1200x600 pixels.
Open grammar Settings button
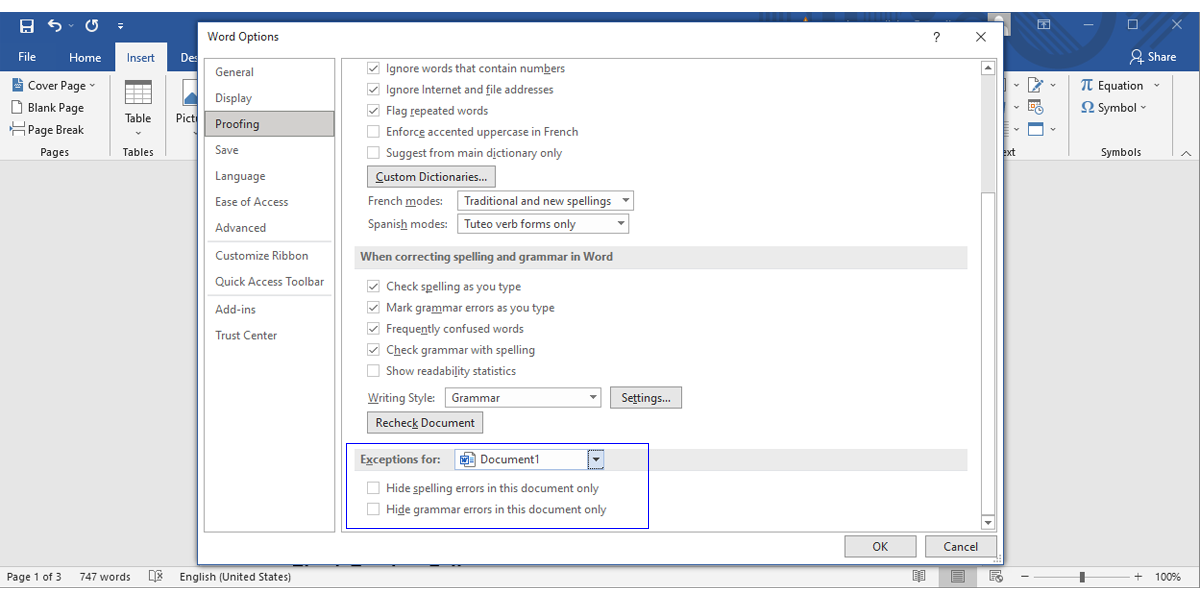(646, 398)
